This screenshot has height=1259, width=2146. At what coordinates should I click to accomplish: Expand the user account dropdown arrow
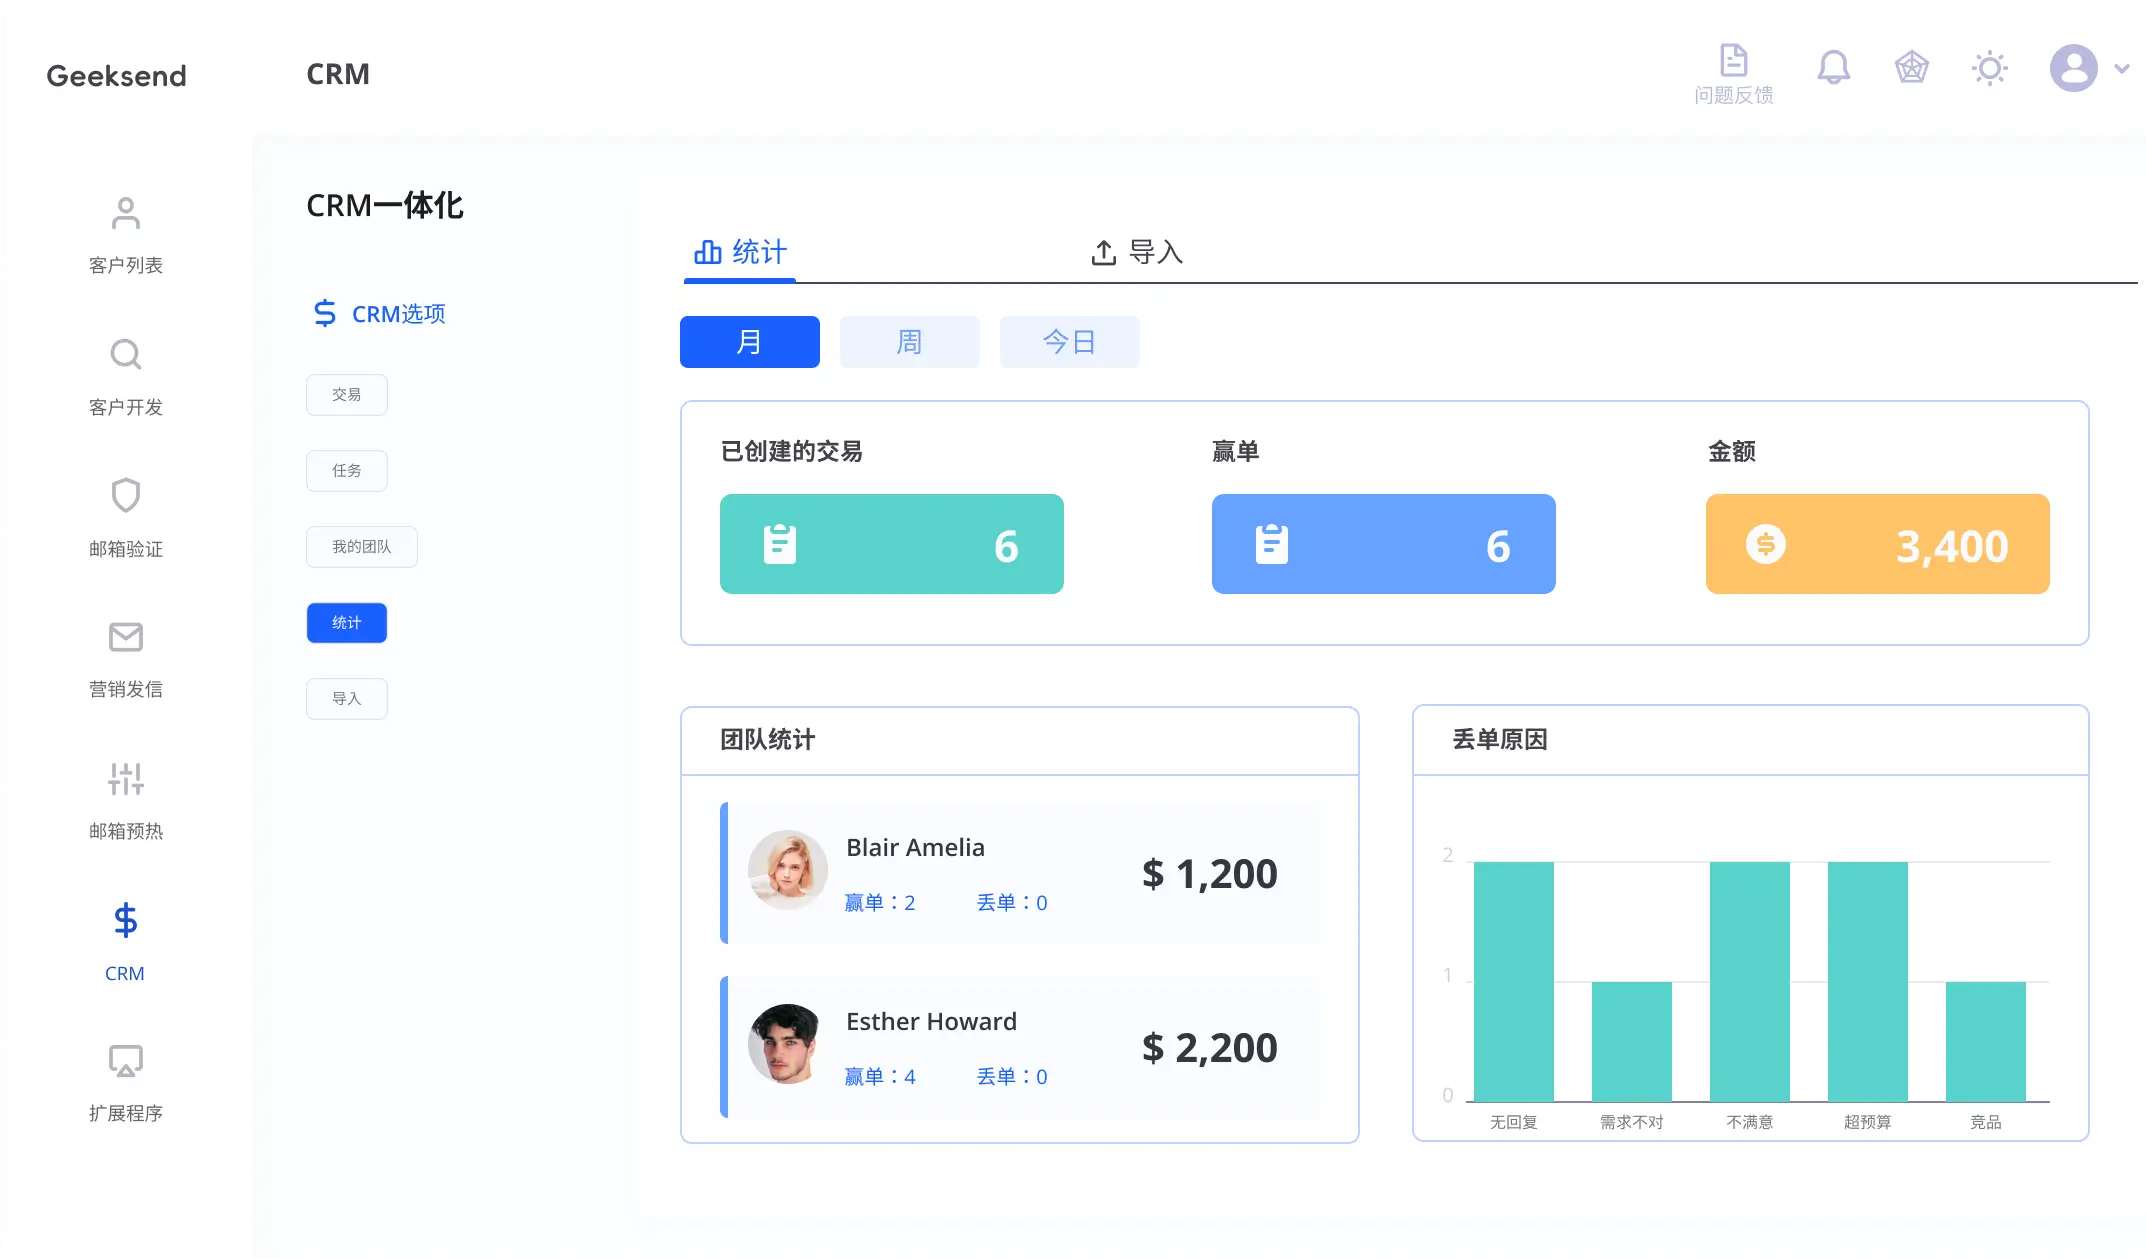pyautogui.click(x=2121, y=69)
